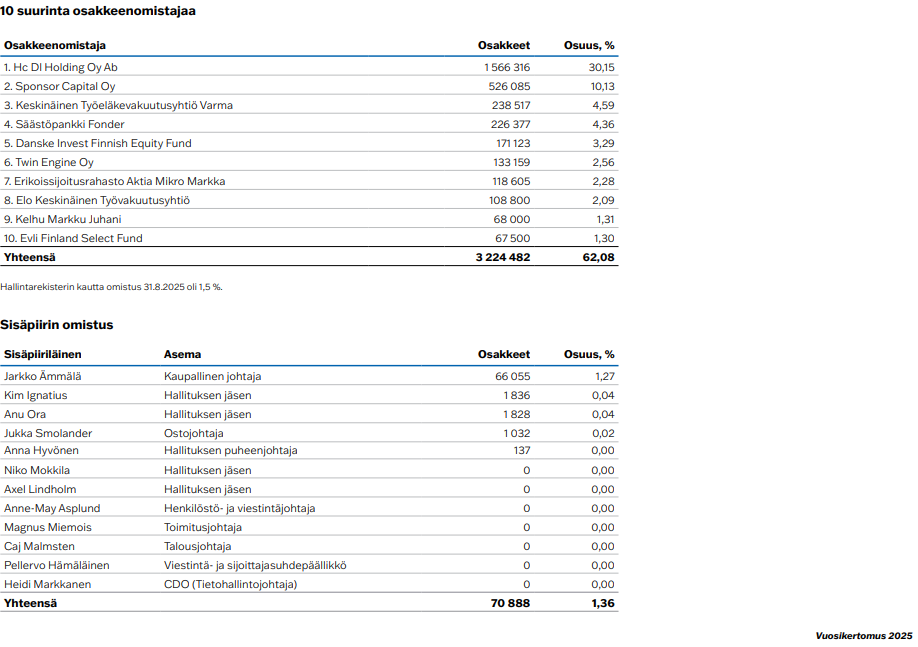Click the 'Vuosikertomus 2025' footer text

(863, 635)
